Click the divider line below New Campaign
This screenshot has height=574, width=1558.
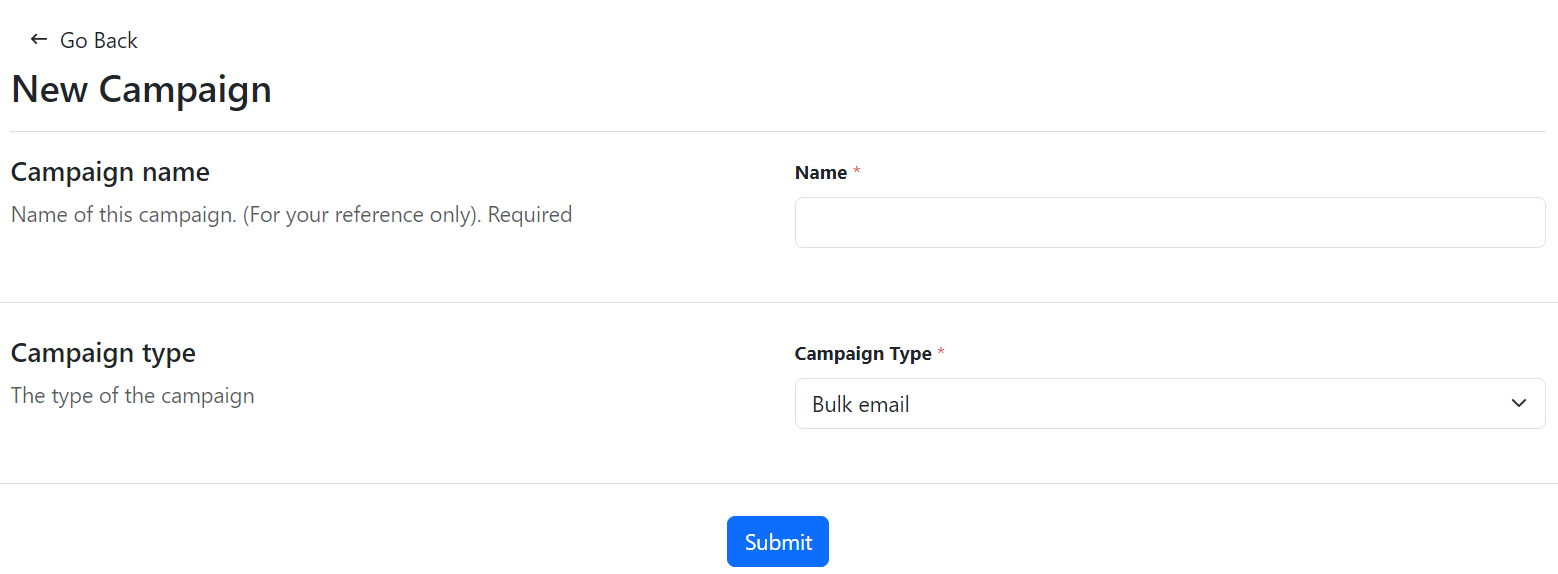[x=778, y=131]
